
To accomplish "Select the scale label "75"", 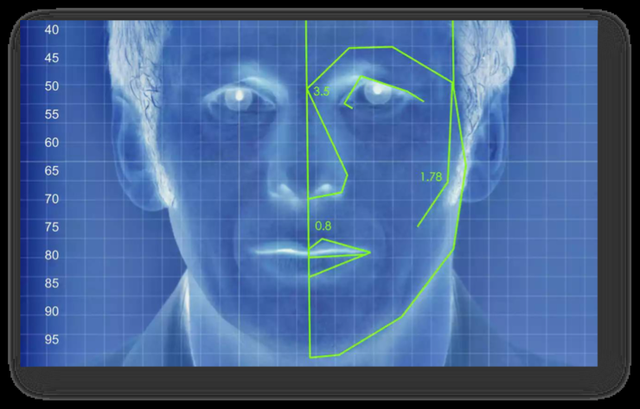I will 52,227.
